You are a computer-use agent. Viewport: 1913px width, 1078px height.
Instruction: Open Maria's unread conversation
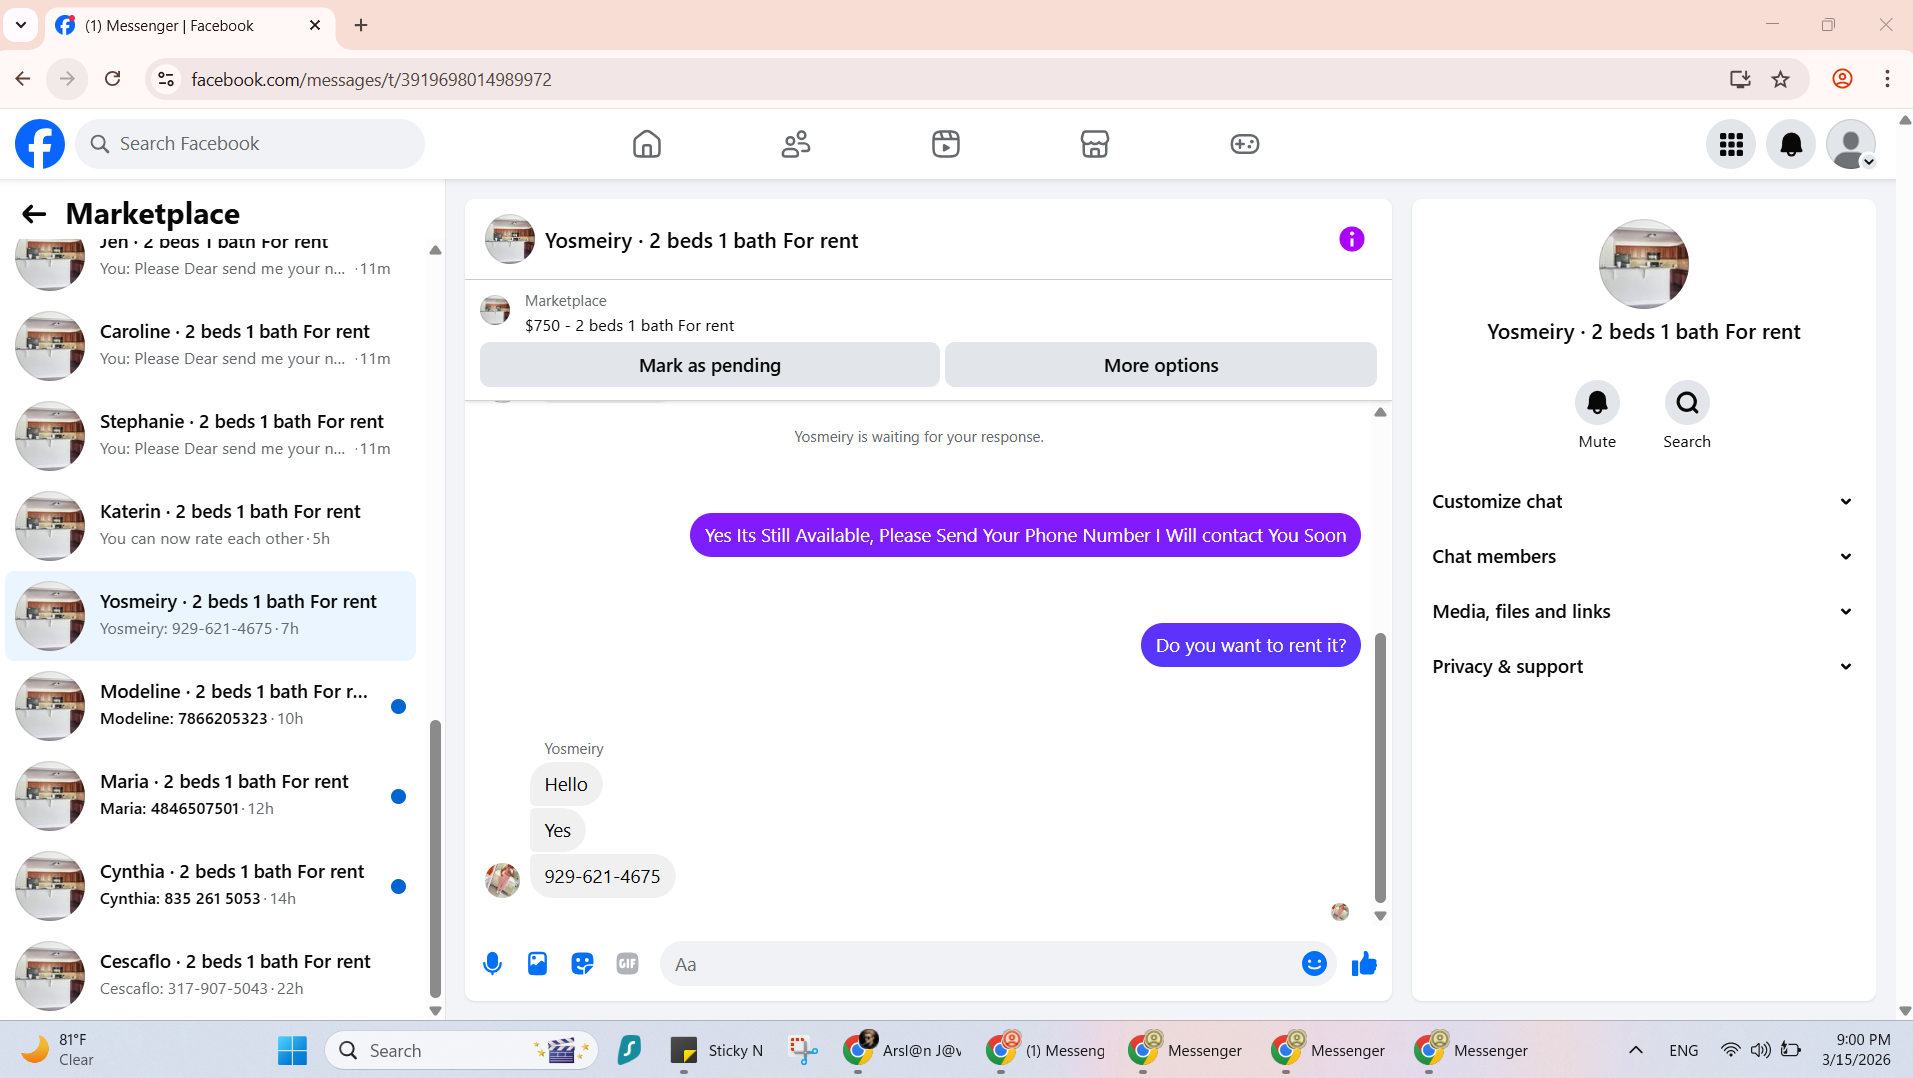(211, 796)
